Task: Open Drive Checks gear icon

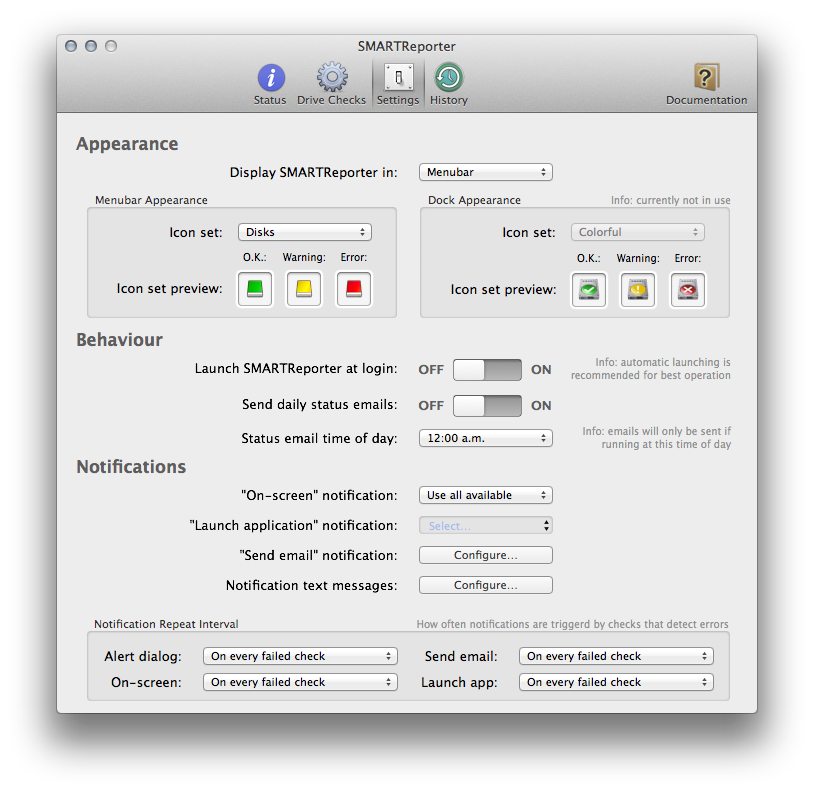Action: [x=332, y=77]
